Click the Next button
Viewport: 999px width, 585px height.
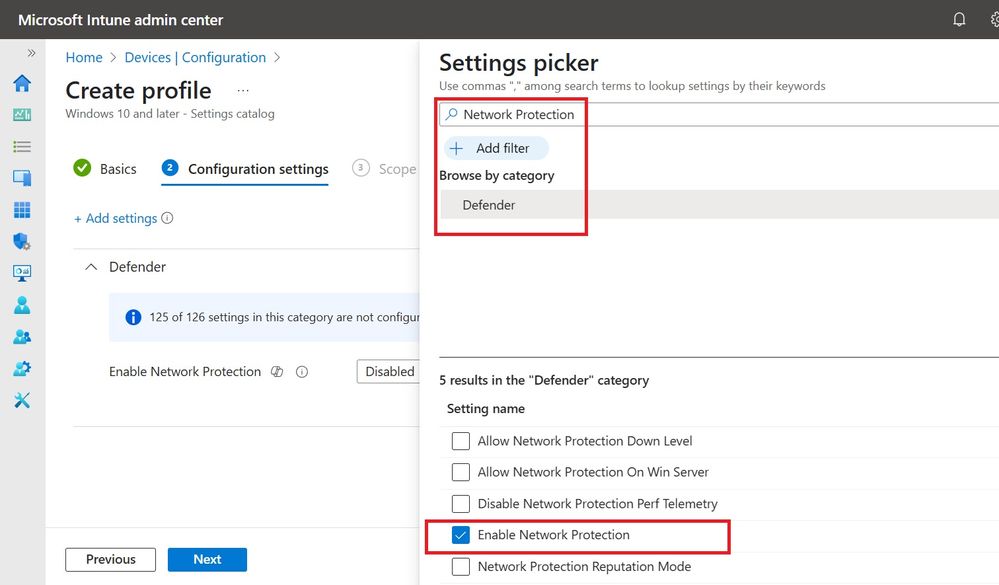coord(207,560)
